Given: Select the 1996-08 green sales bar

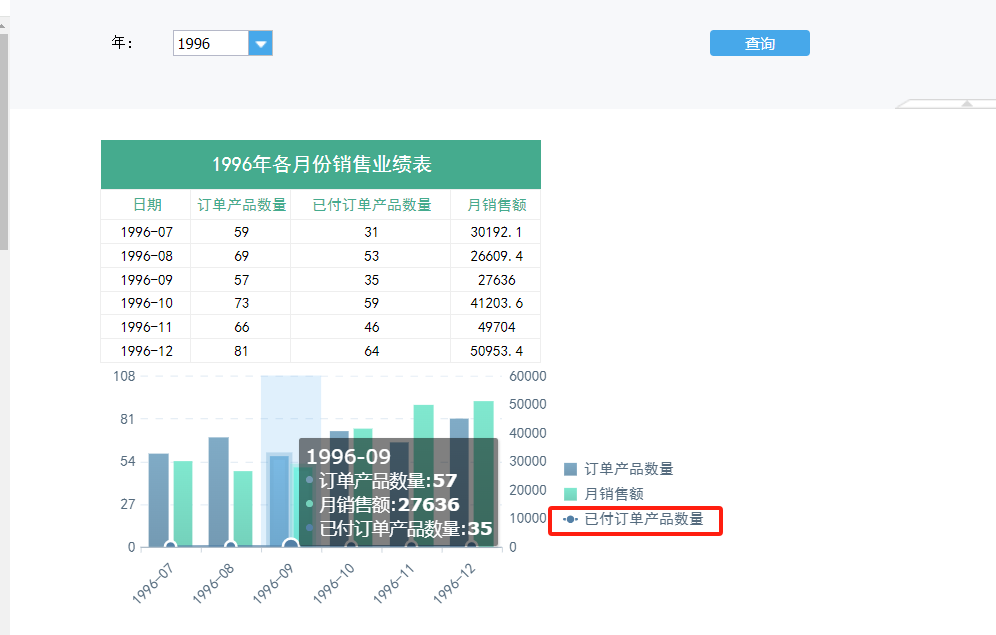Looking at the screenshot, I should (243, 509).
